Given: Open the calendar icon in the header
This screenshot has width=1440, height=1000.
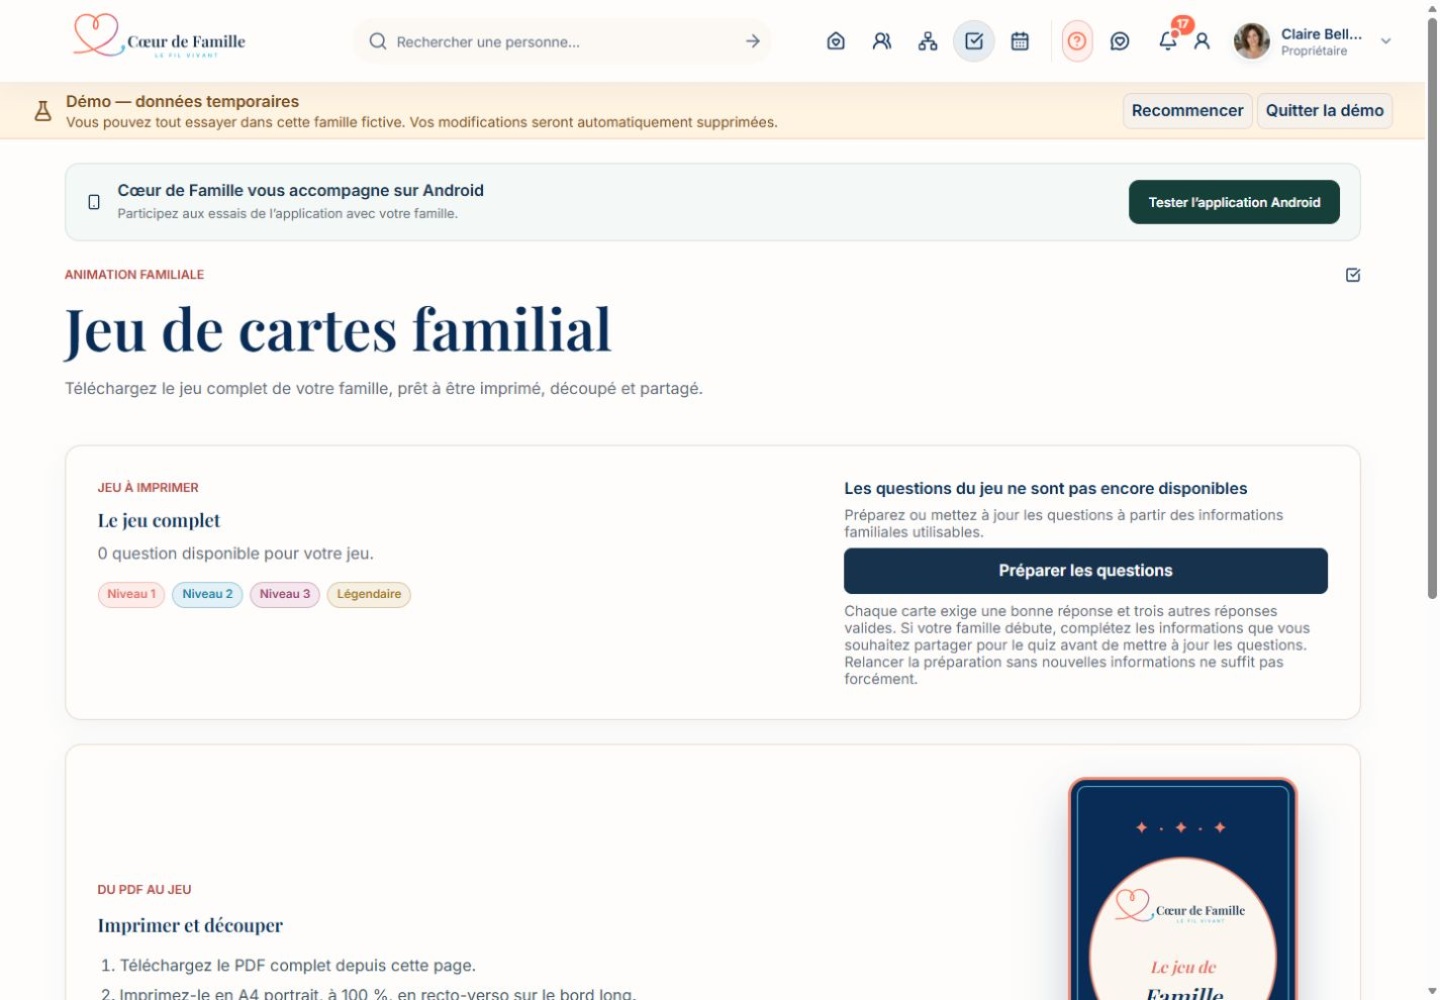Looking at the screenshot, I should click(1020, 41).
